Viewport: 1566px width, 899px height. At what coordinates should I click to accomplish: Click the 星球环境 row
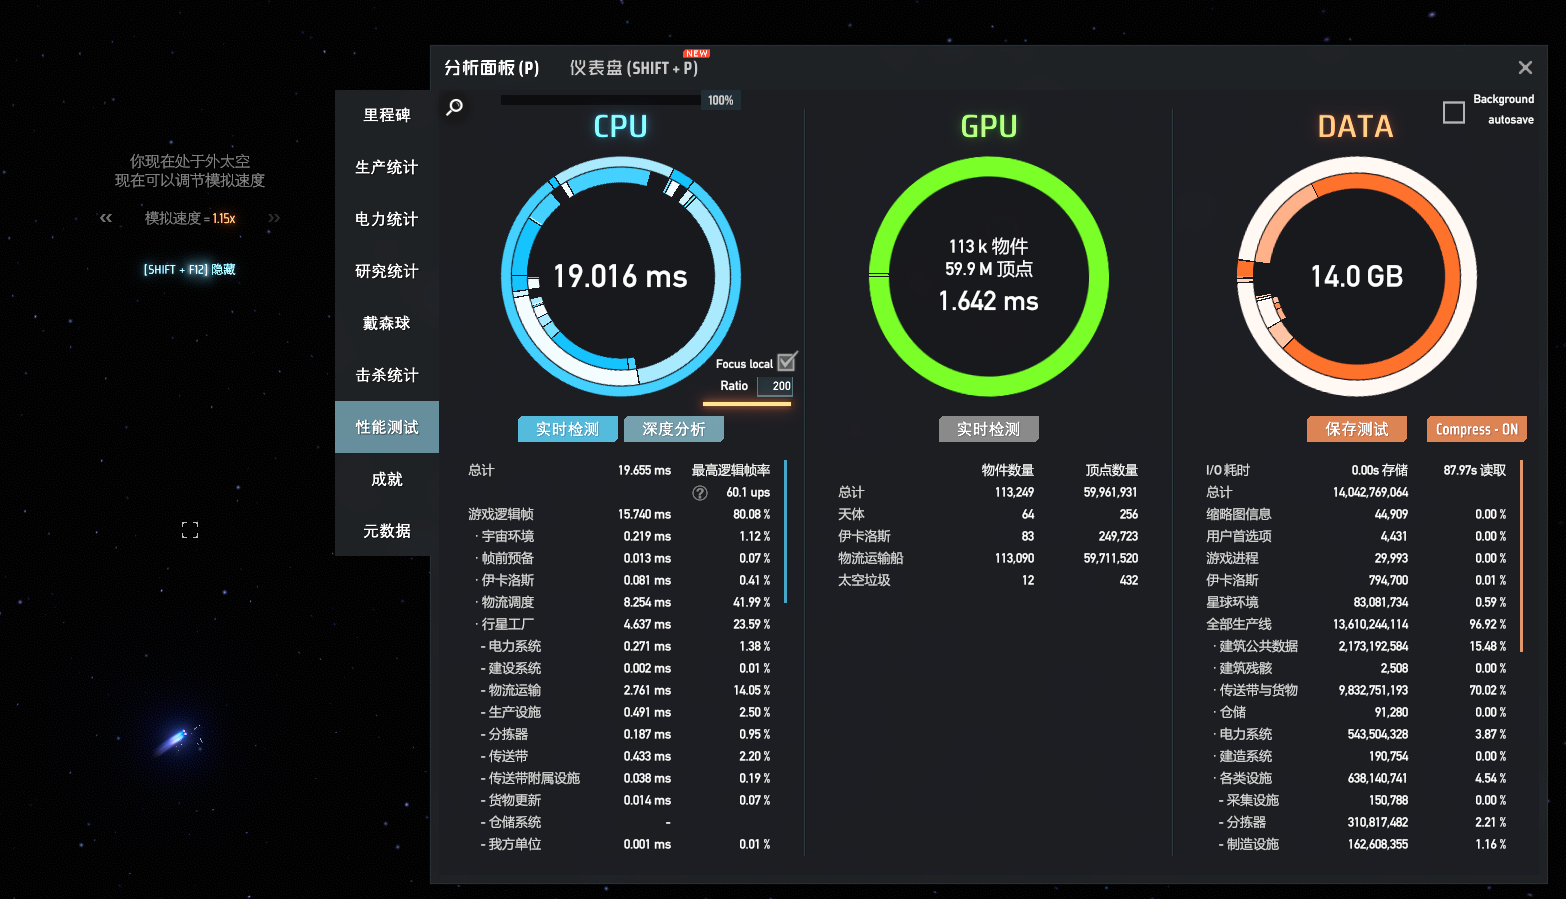click(x=1356, y=602)
